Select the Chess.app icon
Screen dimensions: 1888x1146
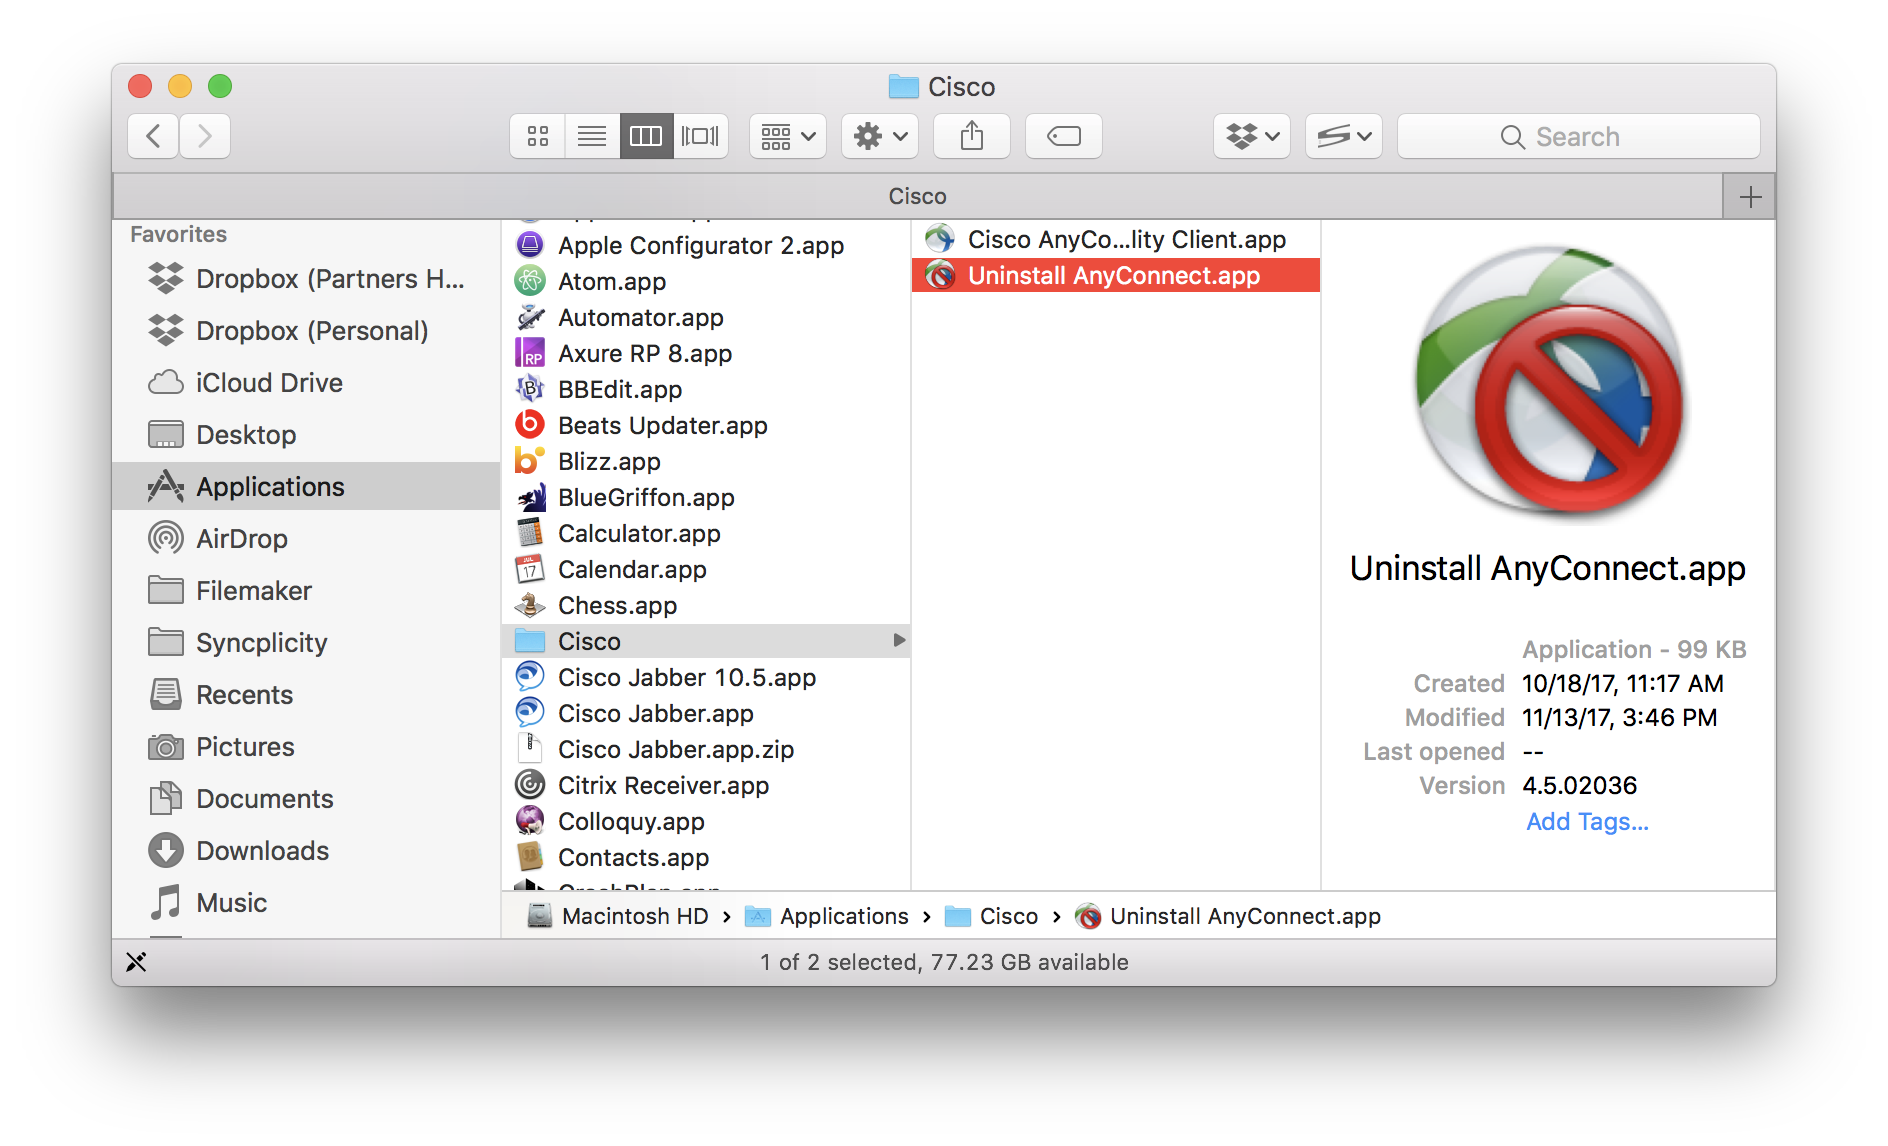pos(530,605)
